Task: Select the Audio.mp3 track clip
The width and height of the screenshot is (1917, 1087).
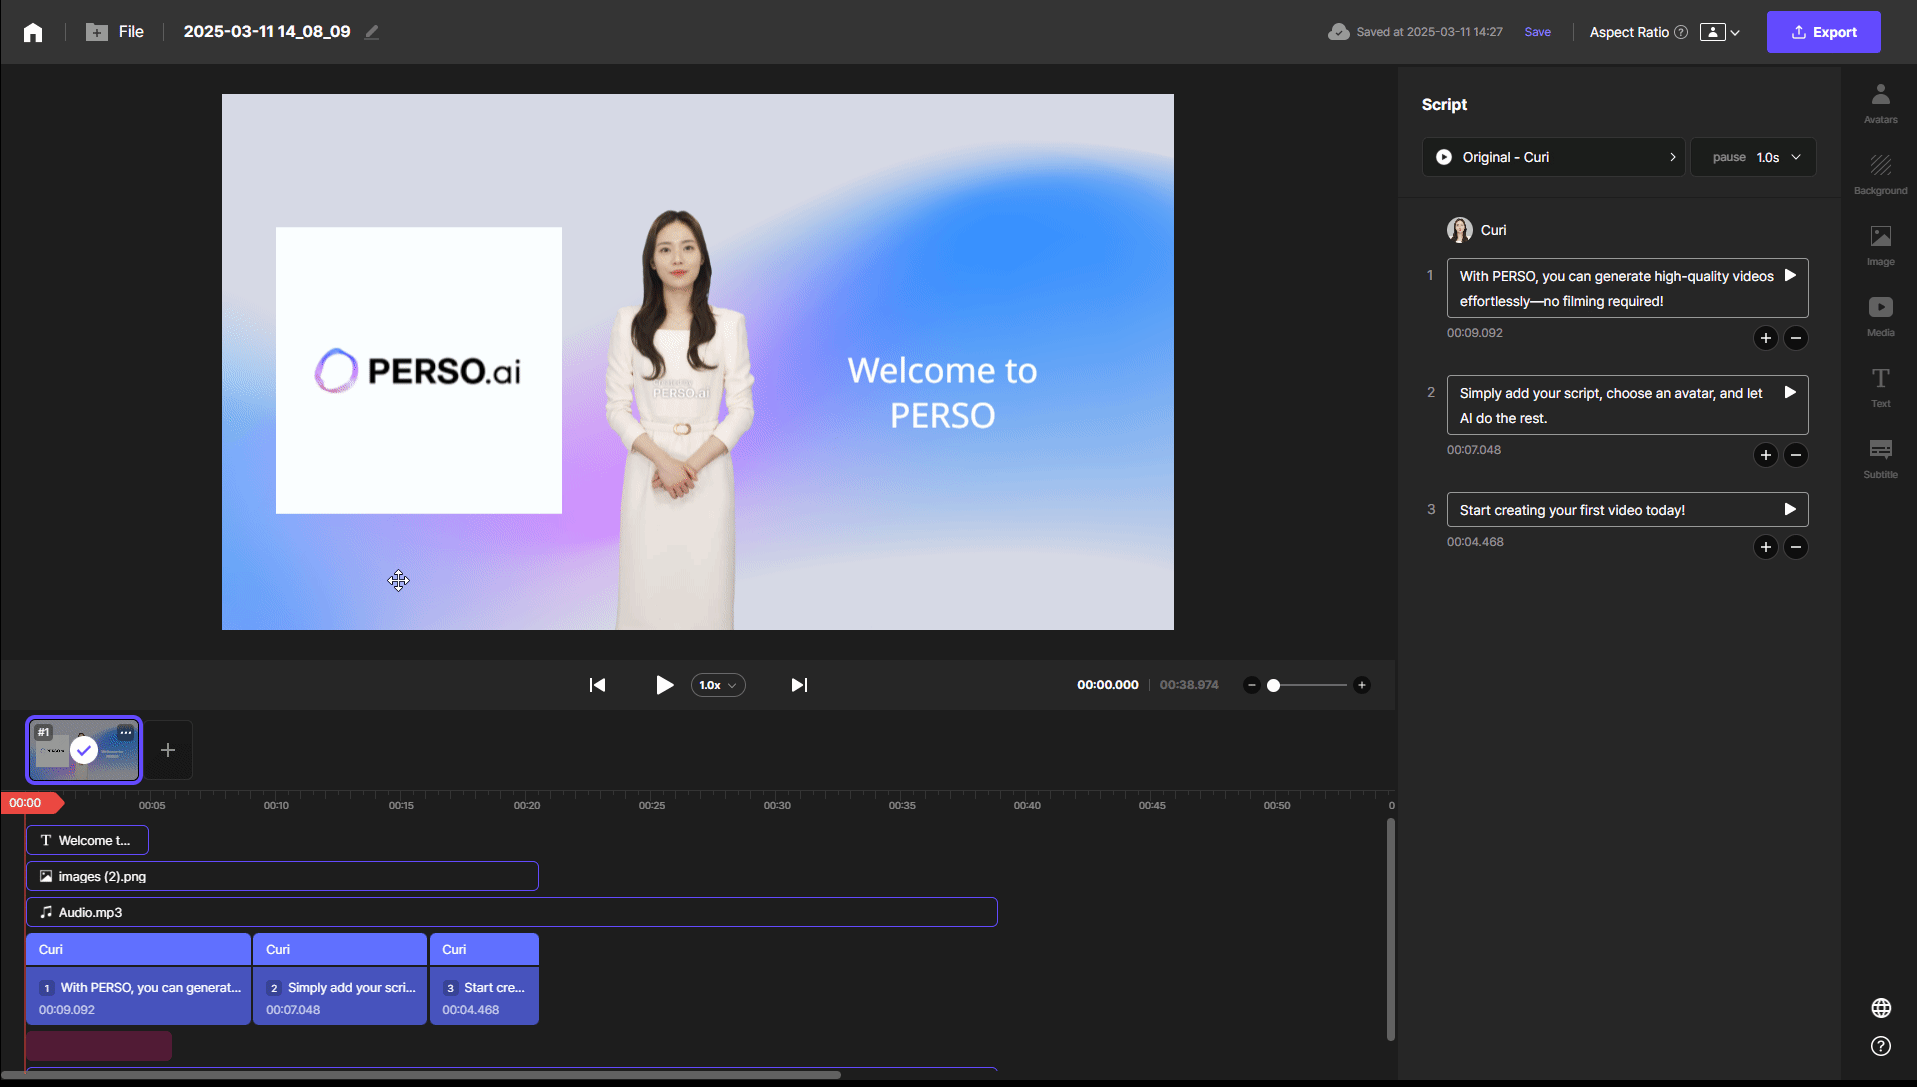Action: point(512,912)
